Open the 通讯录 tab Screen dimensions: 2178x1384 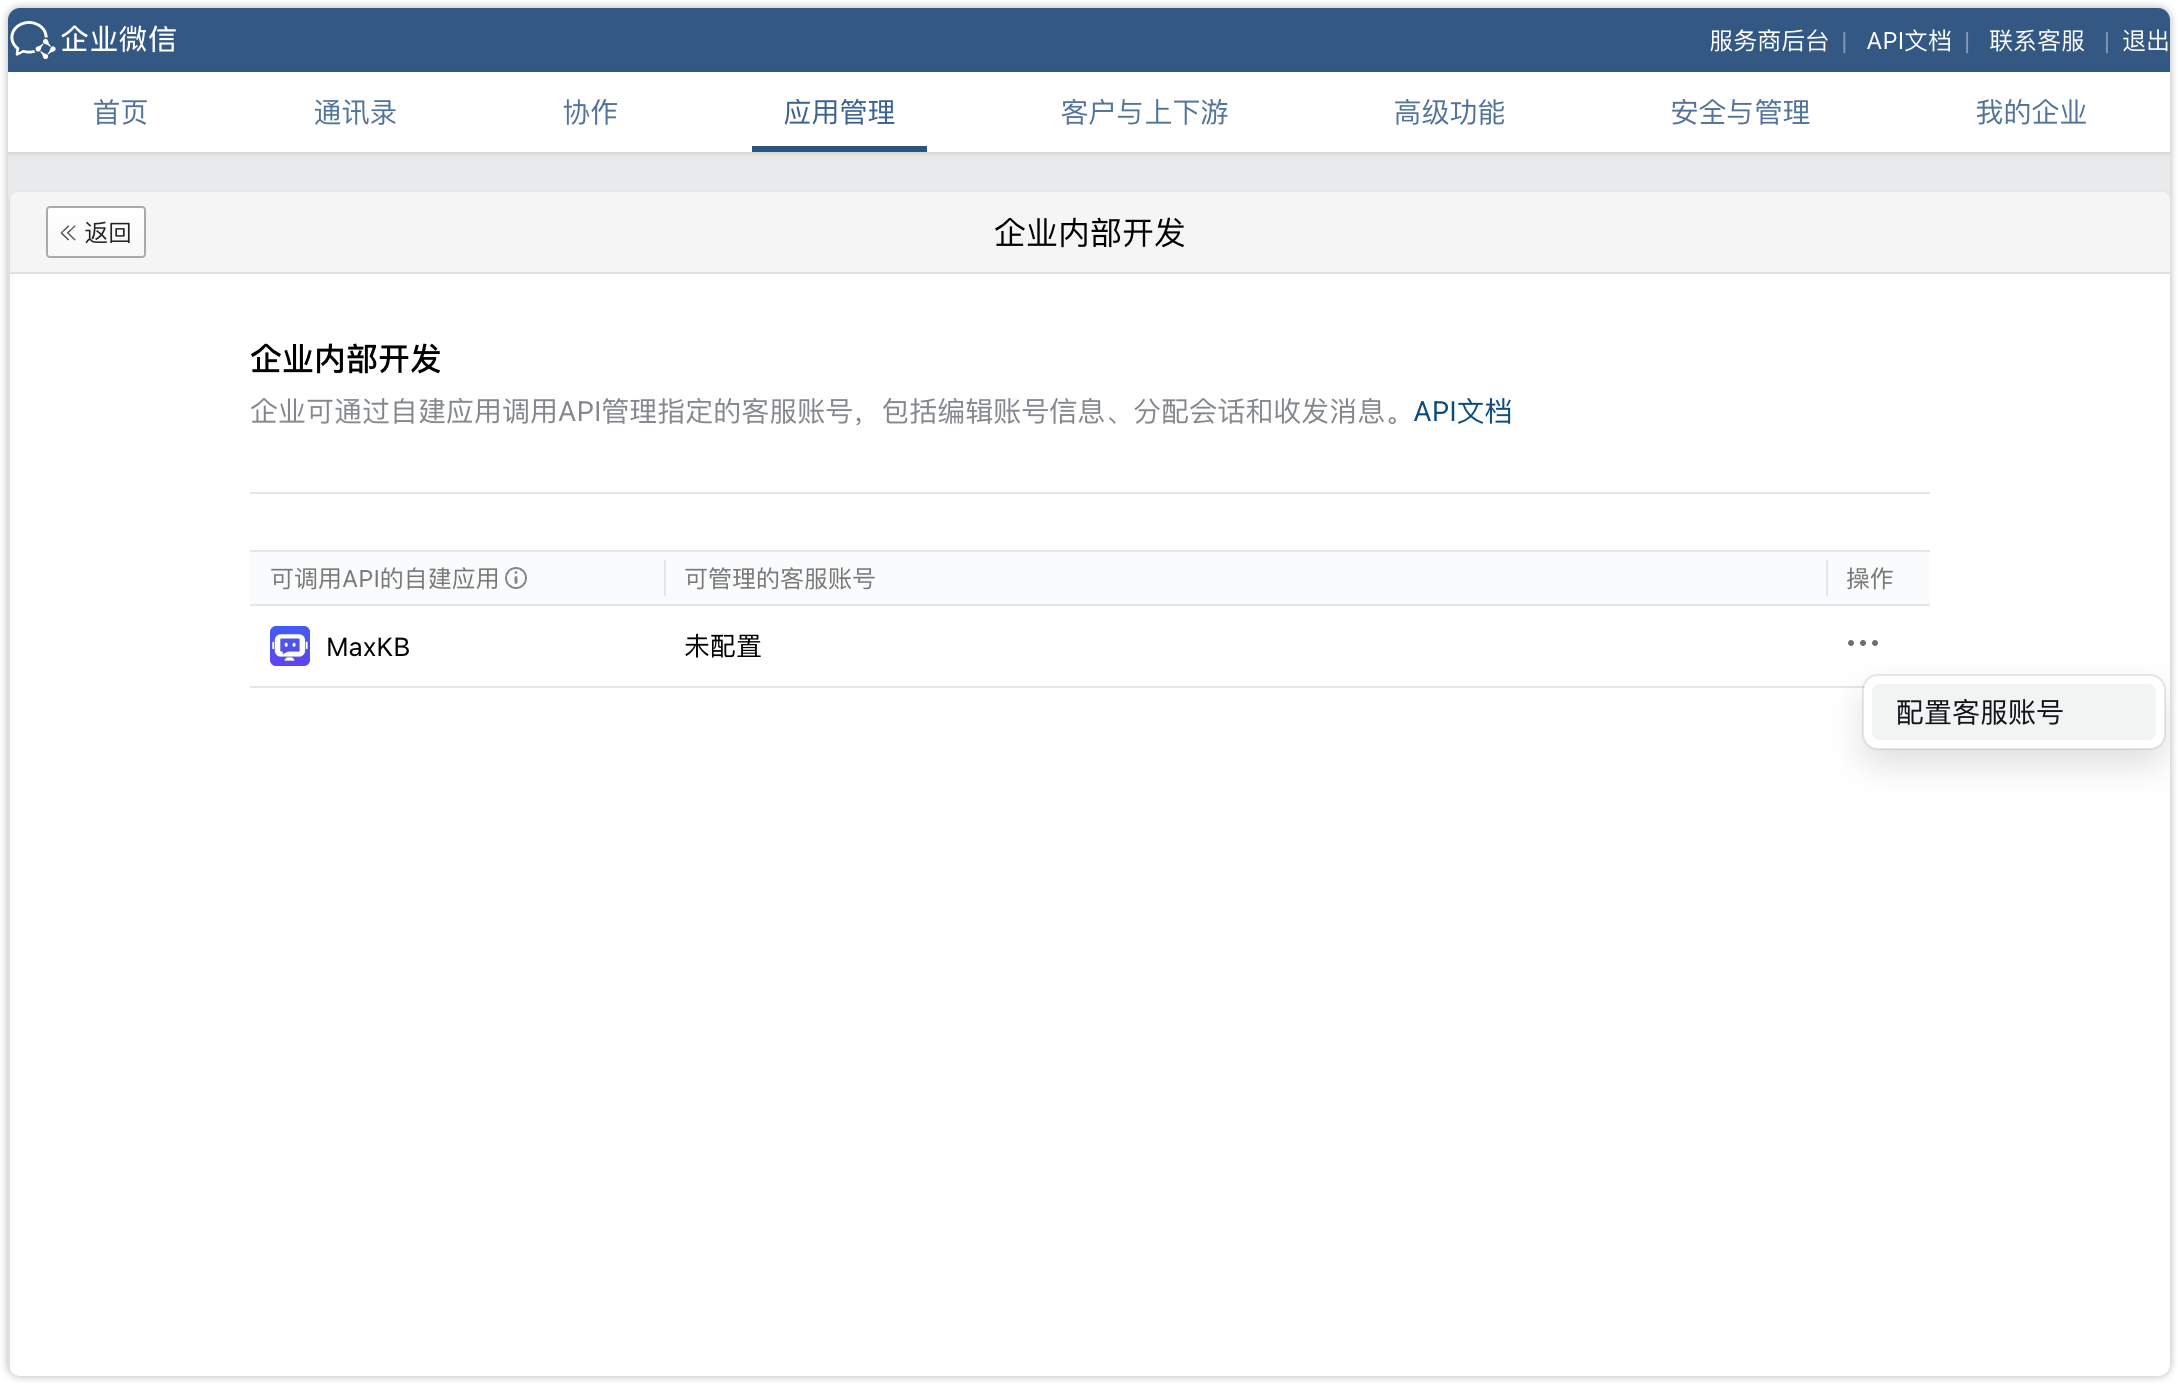[355, 112]
